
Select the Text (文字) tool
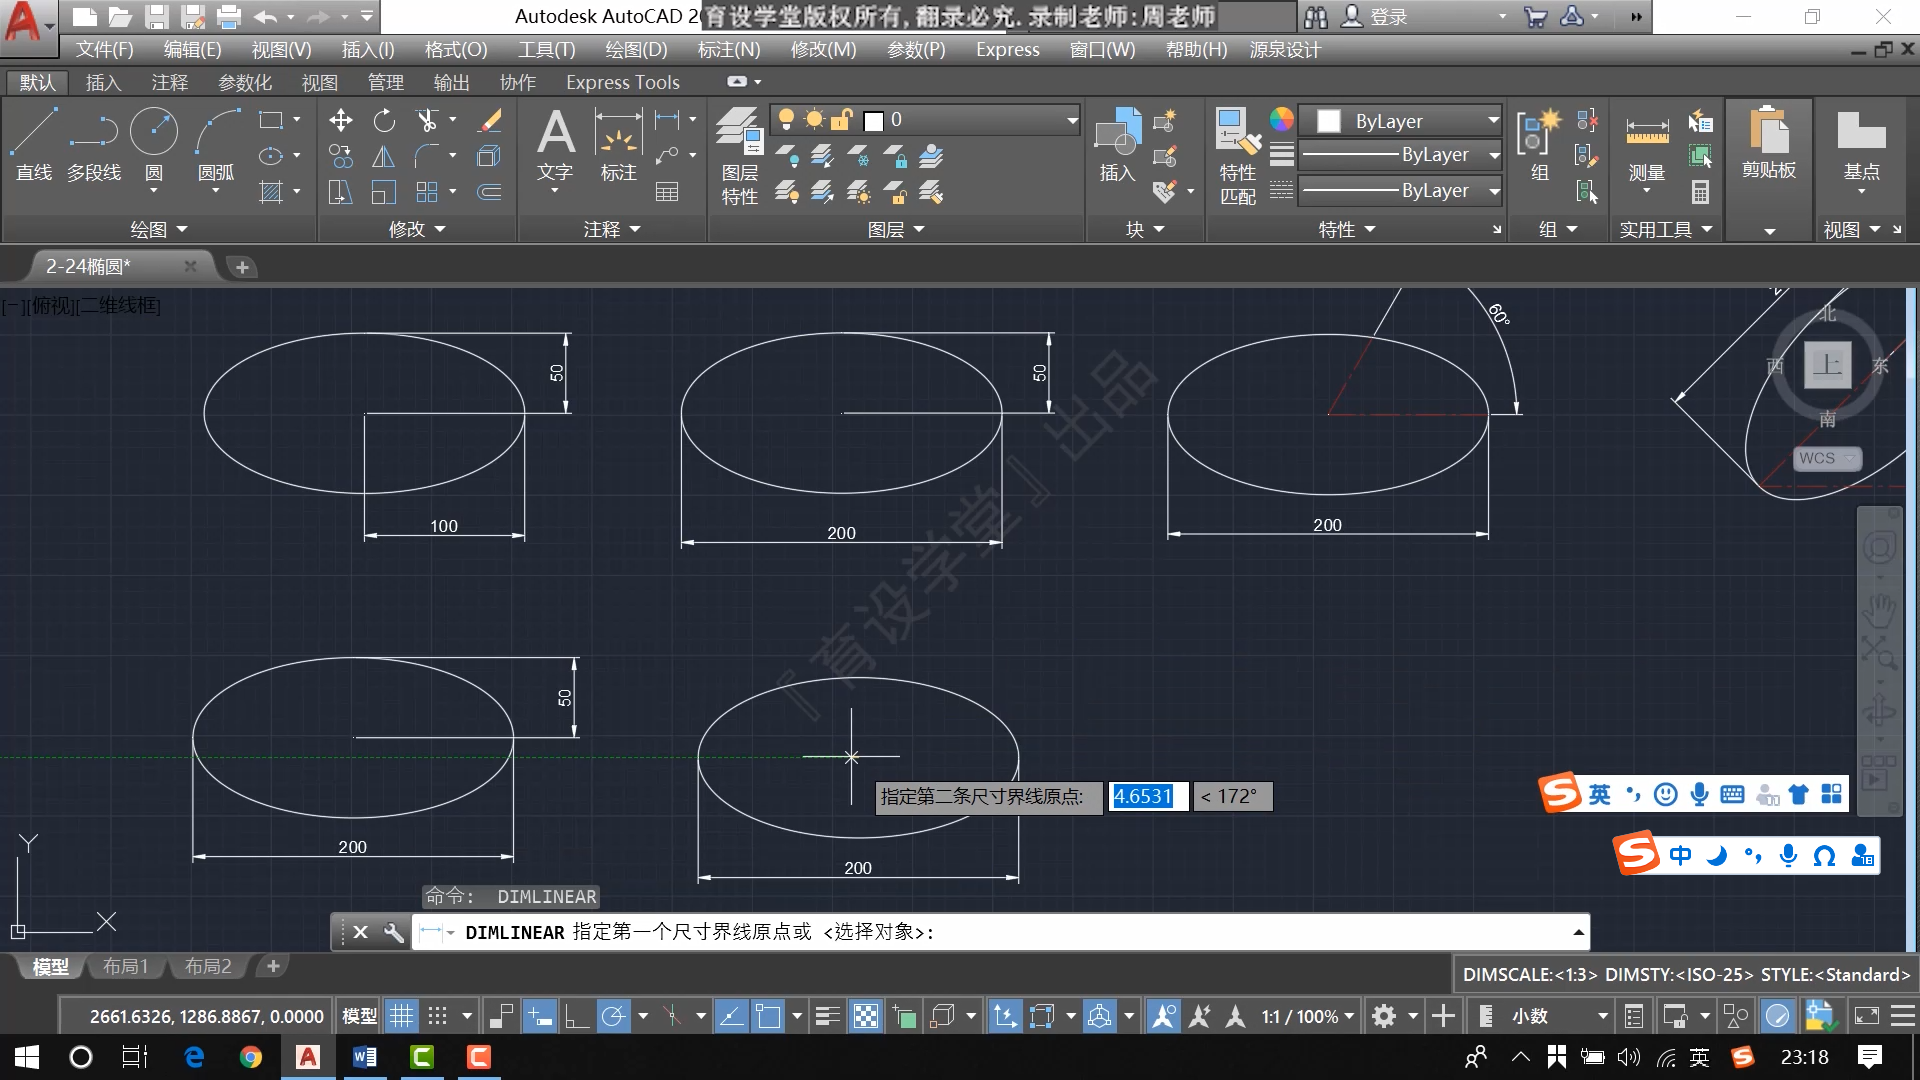(555, 145)
